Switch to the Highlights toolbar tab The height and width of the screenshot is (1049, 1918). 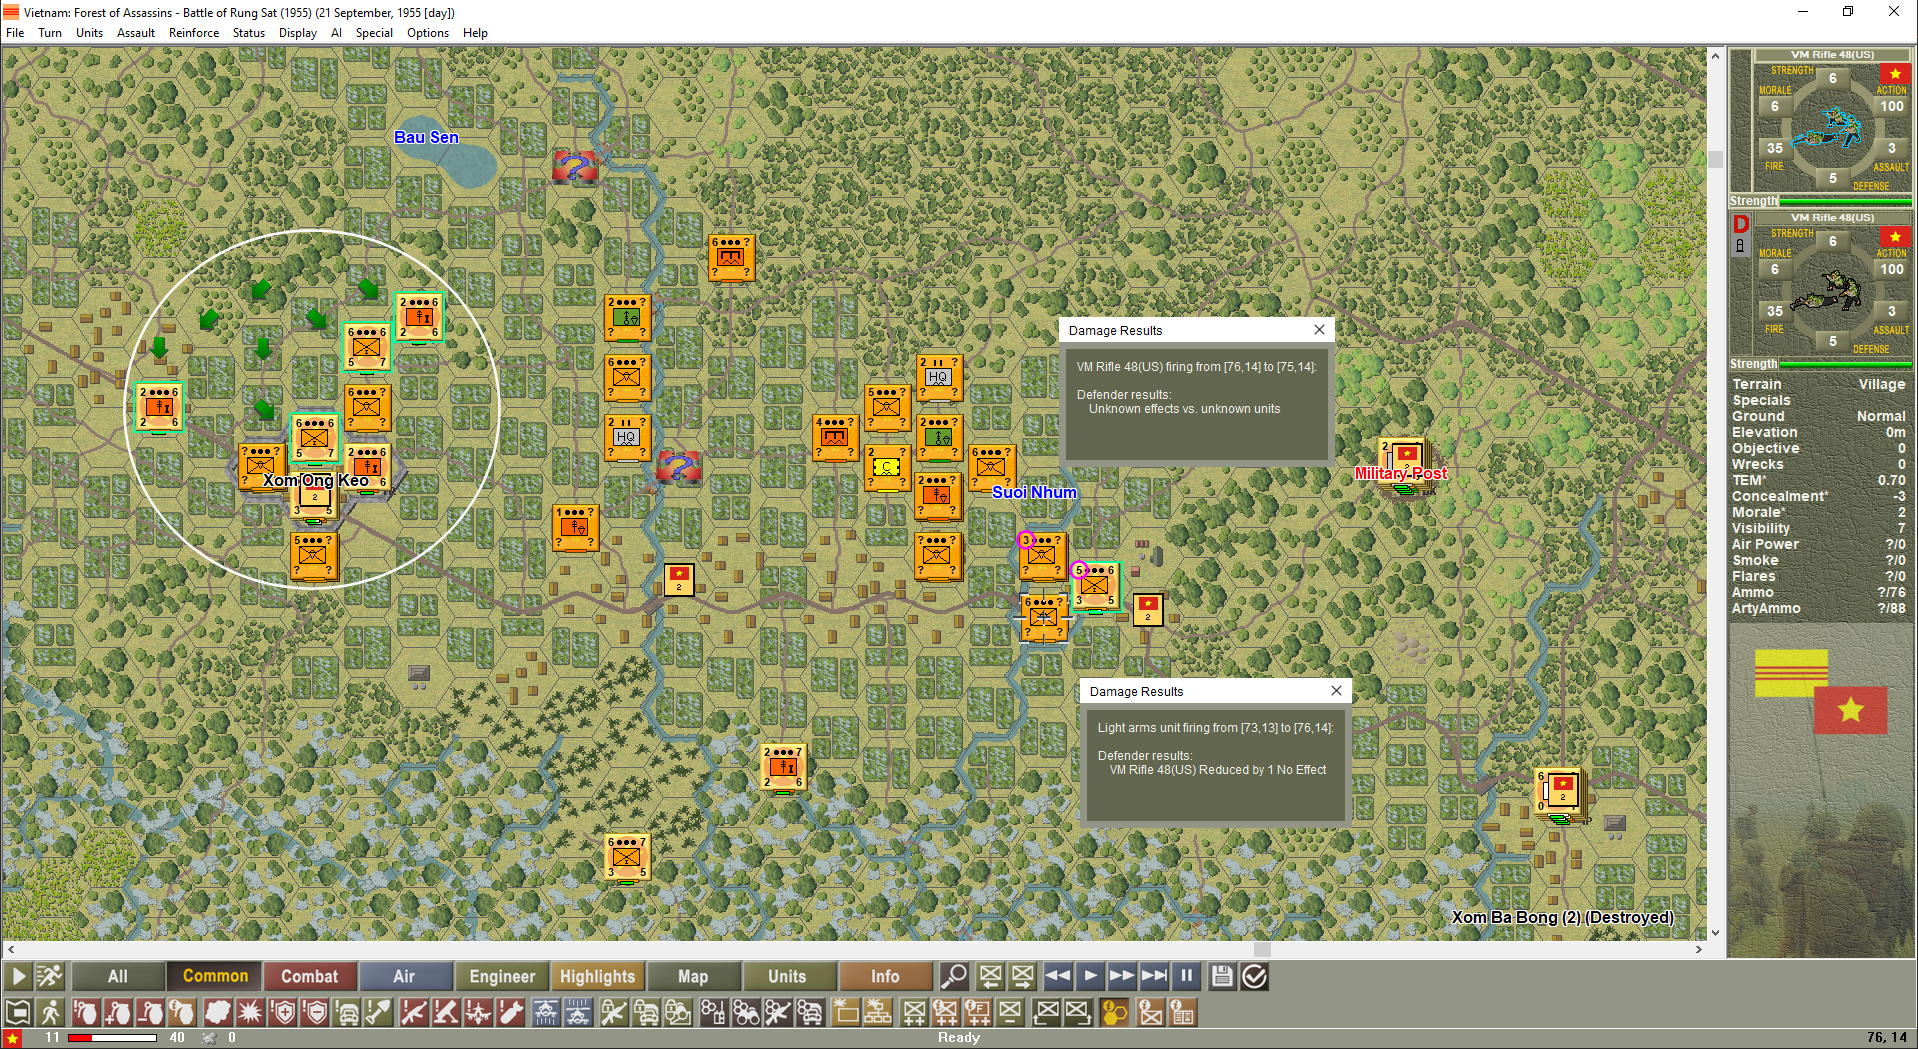coord(598,976)
